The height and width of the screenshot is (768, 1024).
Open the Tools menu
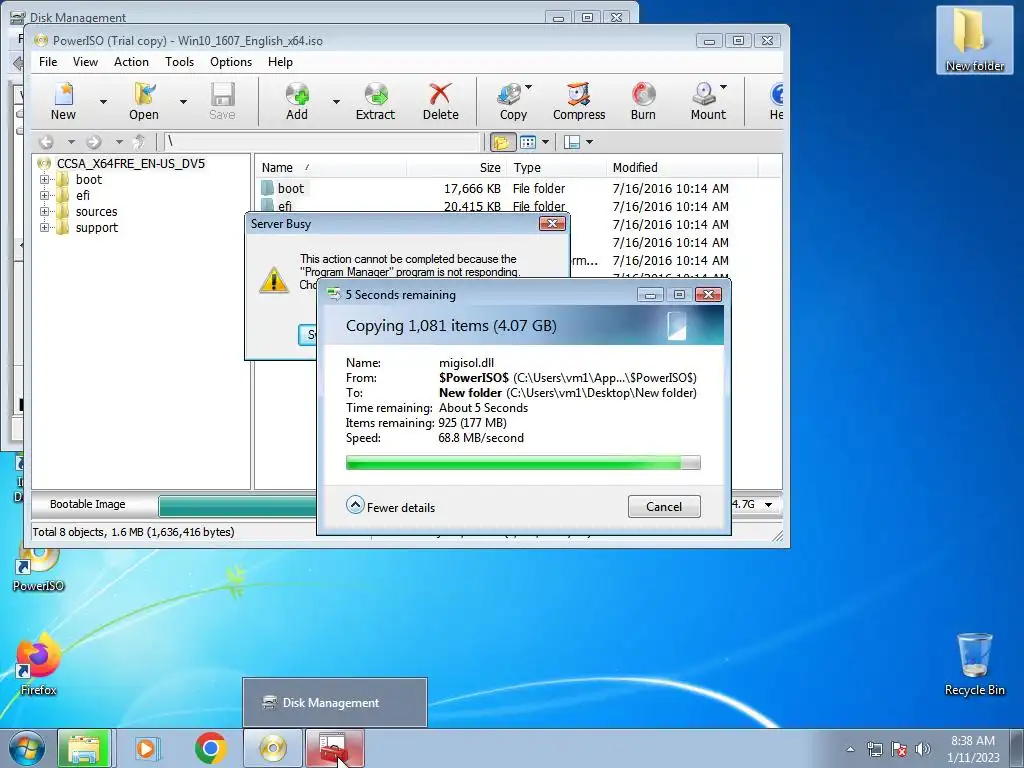point(179,62)
